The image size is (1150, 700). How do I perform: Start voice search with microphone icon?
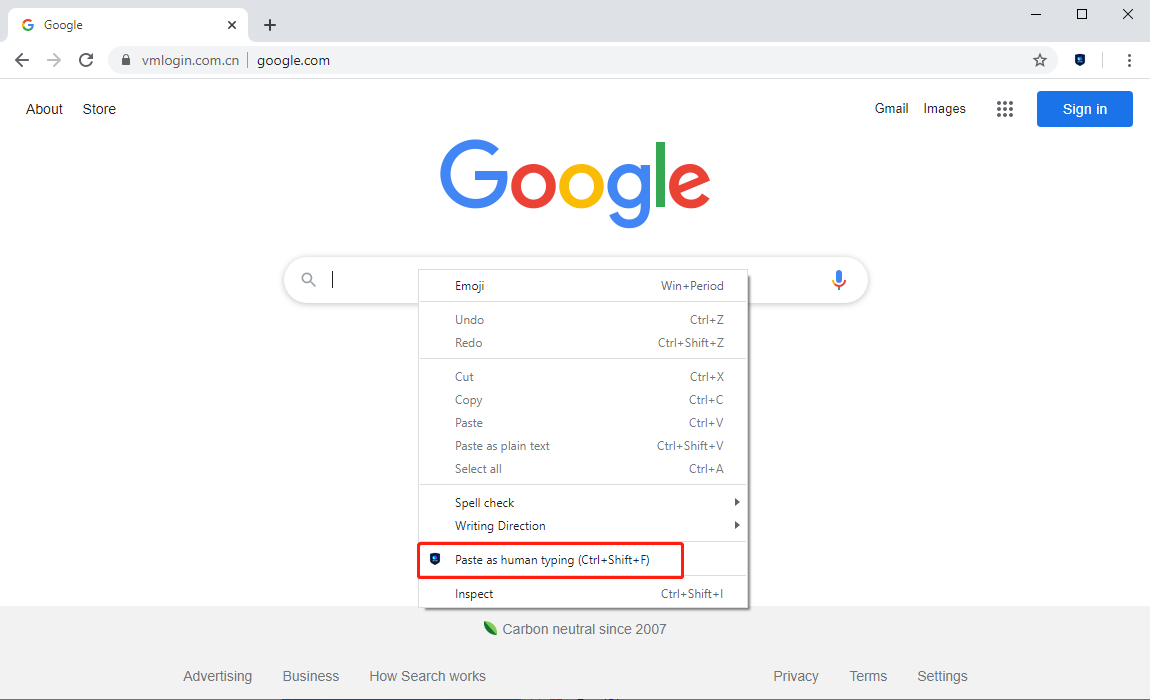pos(839,280)
